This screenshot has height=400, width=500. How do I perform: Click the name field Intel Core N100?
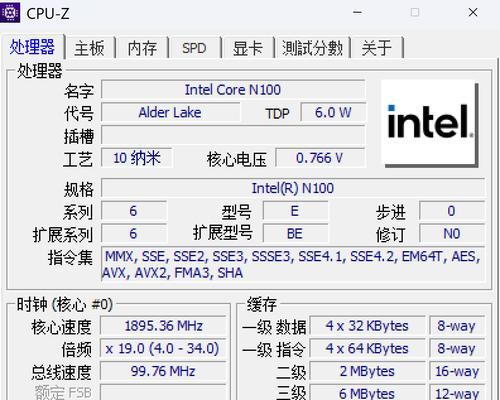pyautogui.click(x=233, y=90)
